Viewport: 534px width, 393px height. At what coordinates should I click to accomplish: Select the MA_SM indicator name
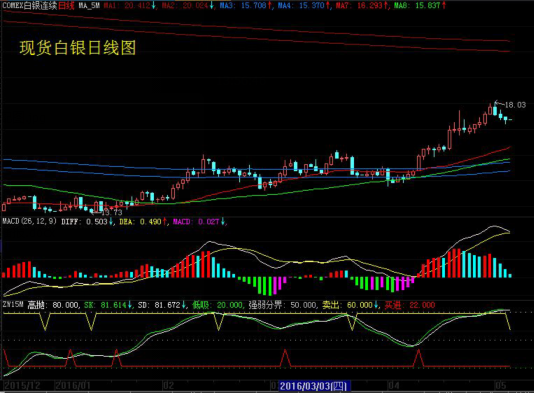pyautogui.click(x=89, y=5)
